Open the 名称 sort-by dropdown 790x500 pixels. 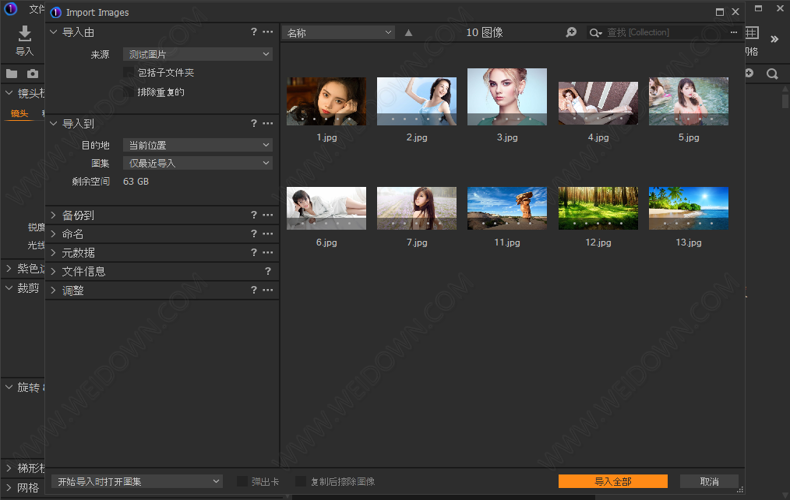coord(338,33)
